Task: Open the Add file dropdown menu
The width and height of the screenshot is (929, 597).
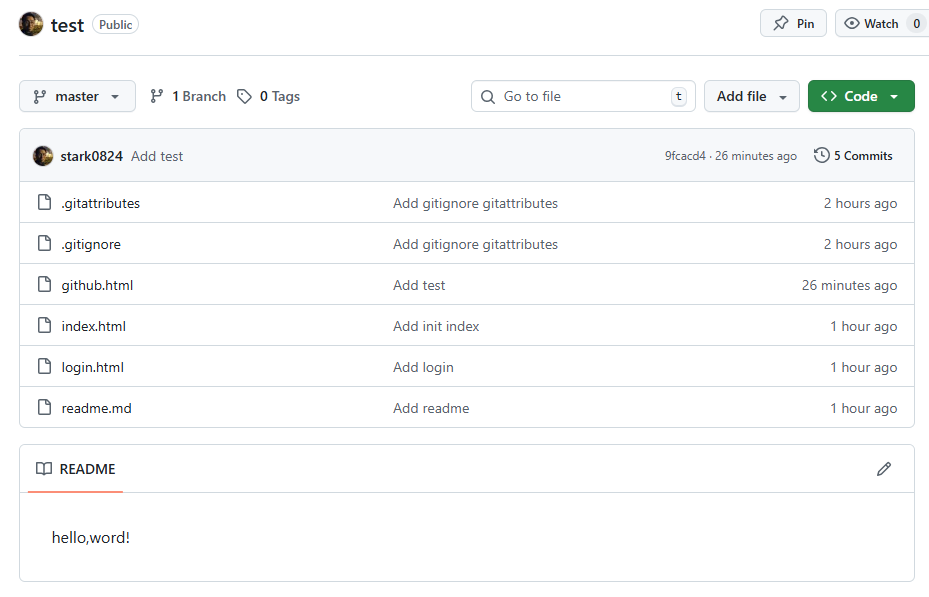Action: [x=751, y=97]
